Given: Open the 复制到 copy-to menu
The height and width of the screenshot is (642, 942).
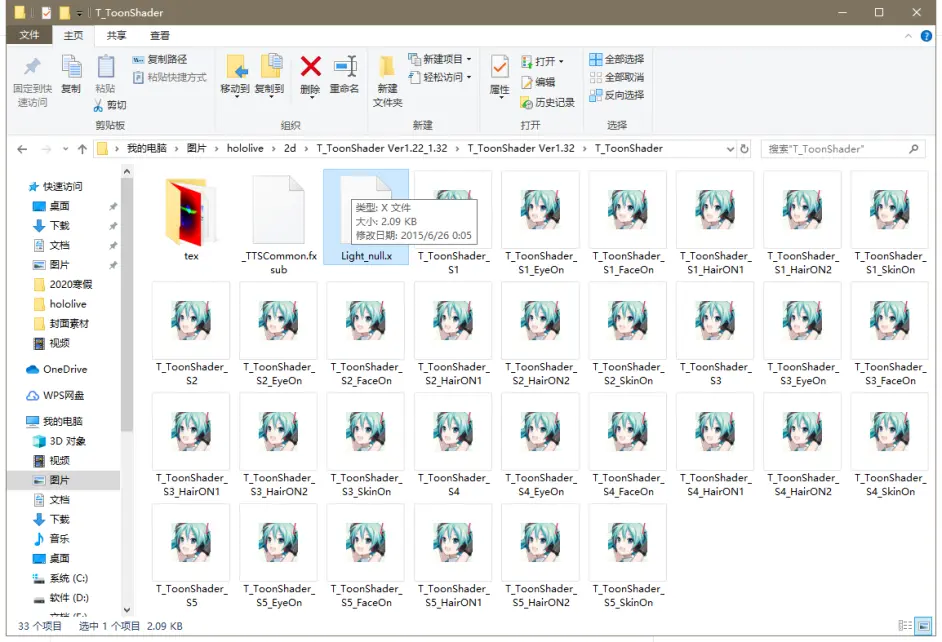Looking at the screenshot, I should click(270, 75).
